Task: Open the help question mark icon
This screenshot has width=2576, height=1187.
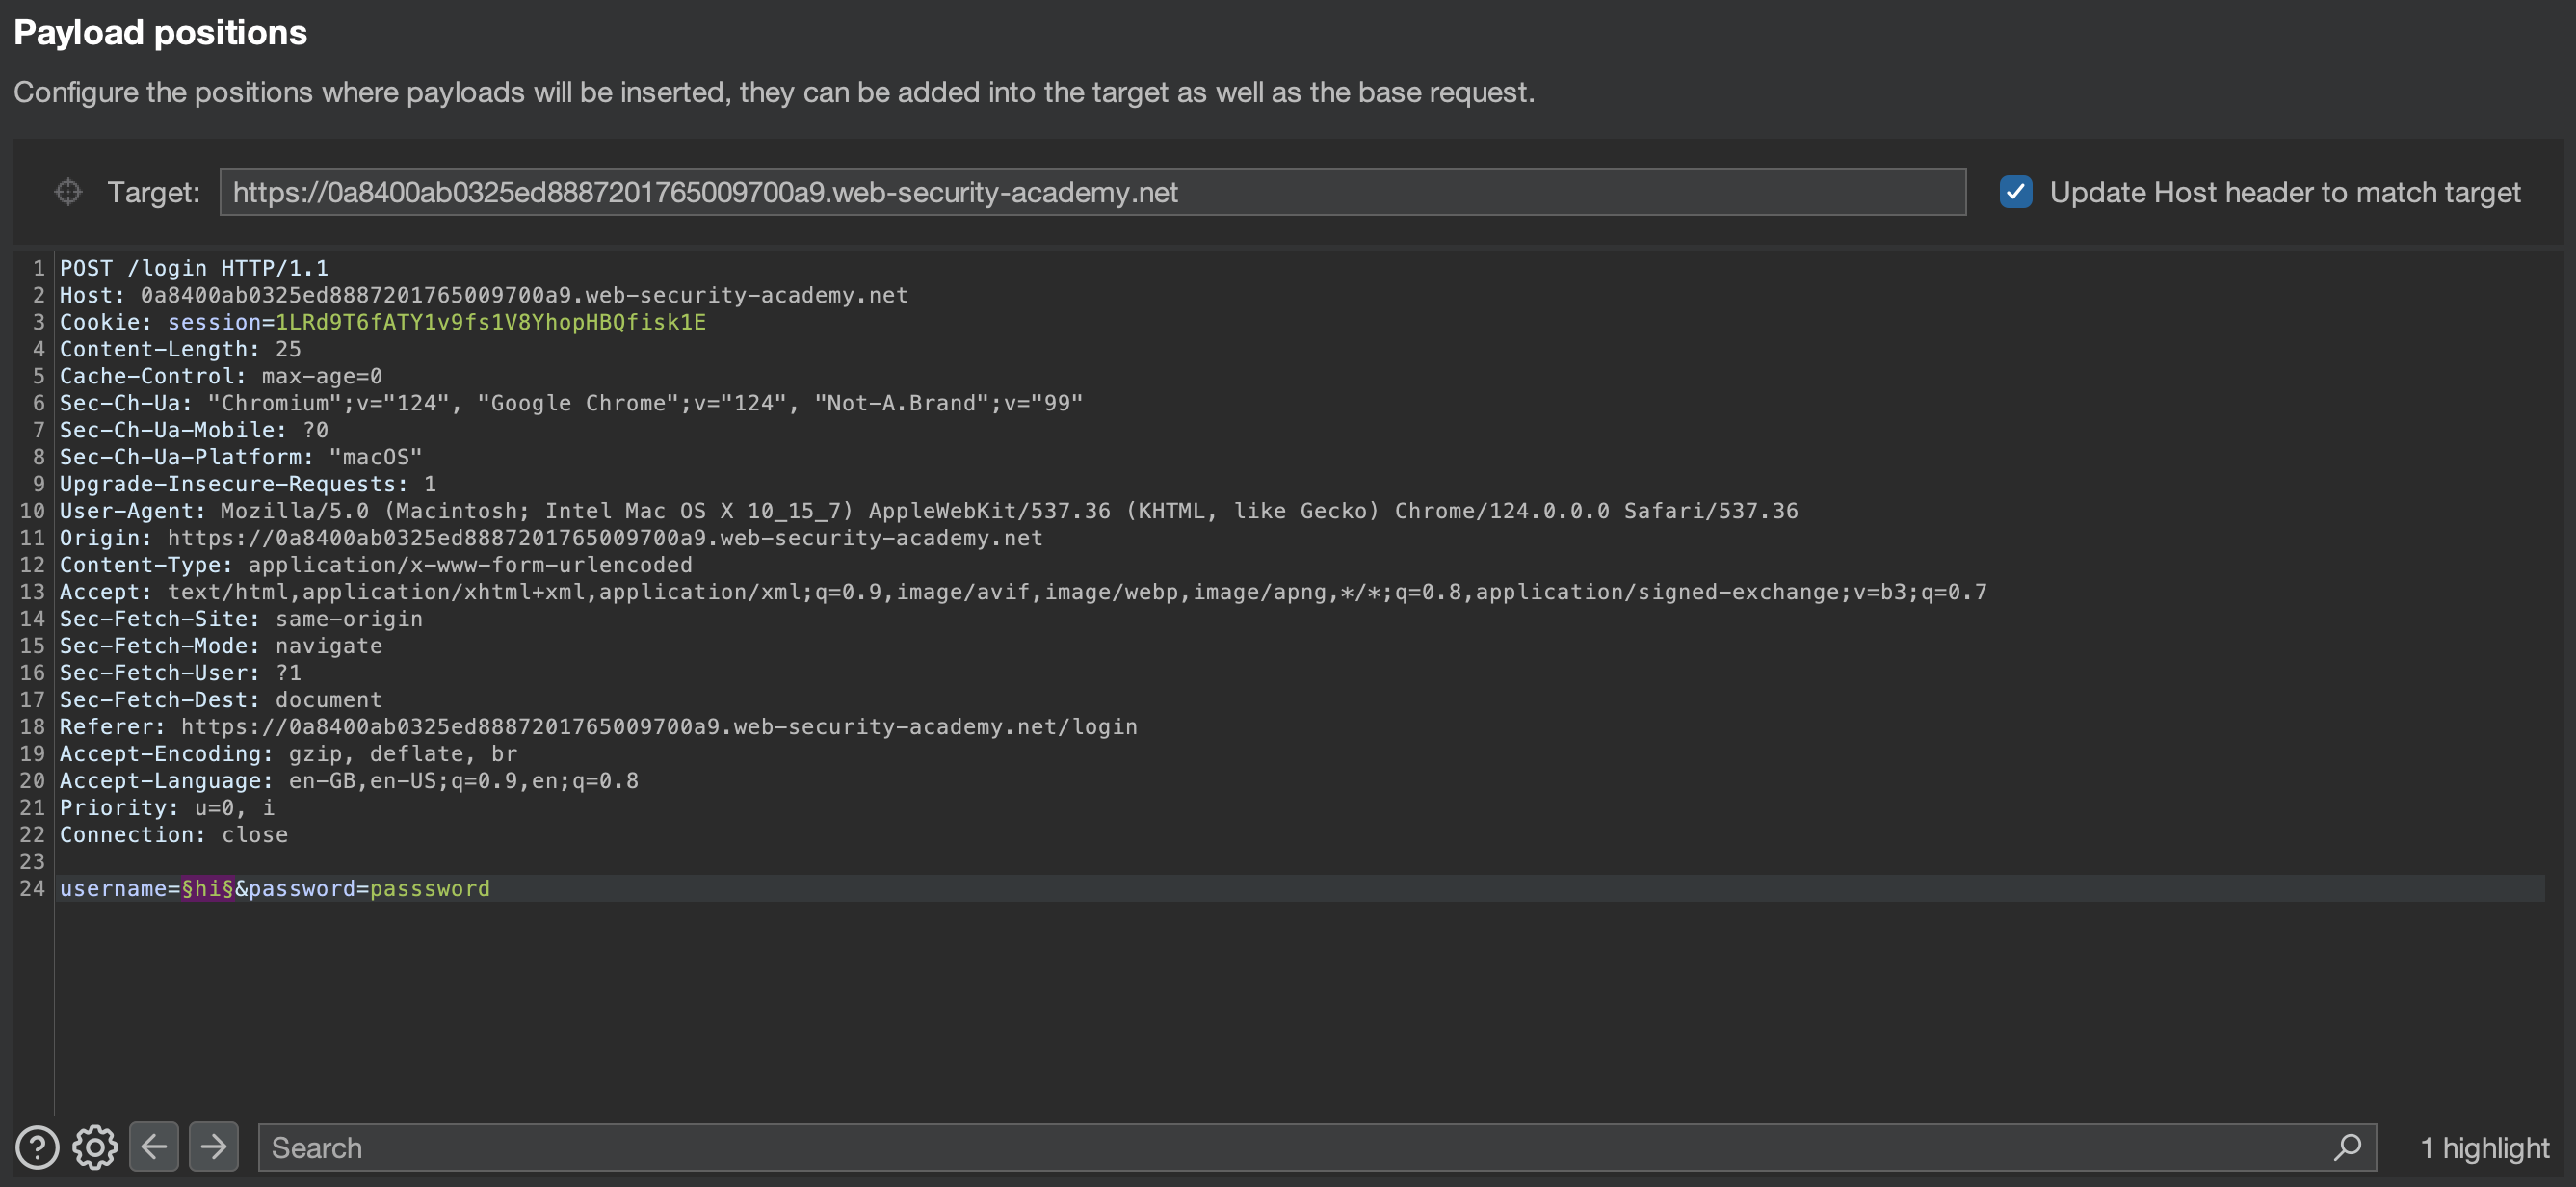Action: [37, 1147]
